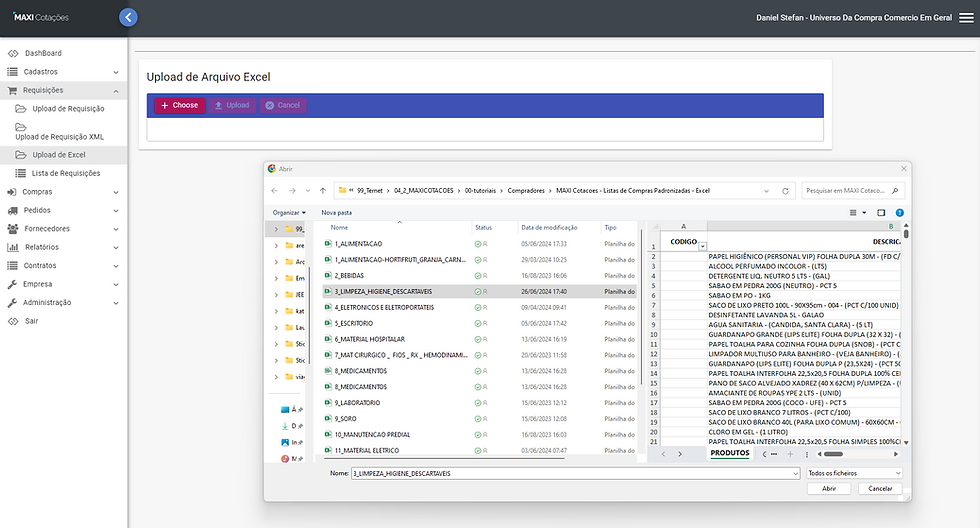Click Abrir to open file
Viewport: 980px width, 528px height.
pos(829,489)
